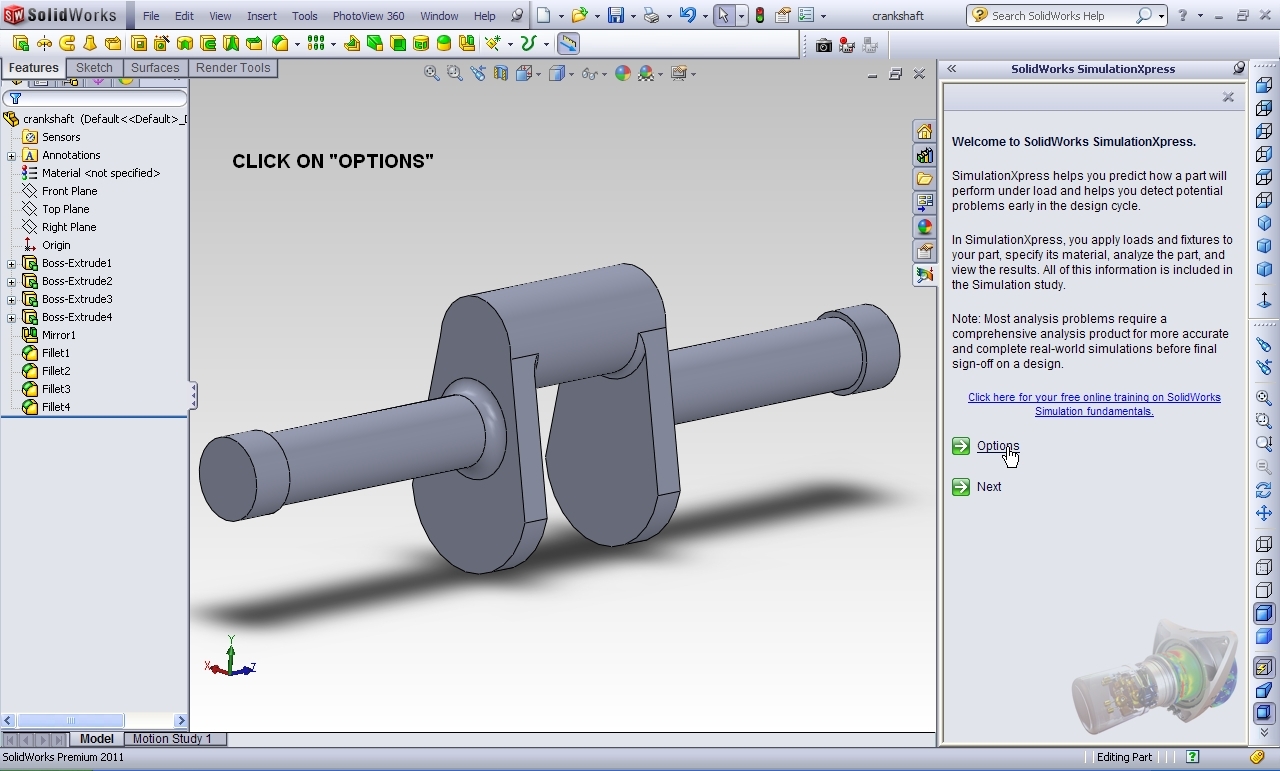Click the Print icon

click(x=651, y=16)
